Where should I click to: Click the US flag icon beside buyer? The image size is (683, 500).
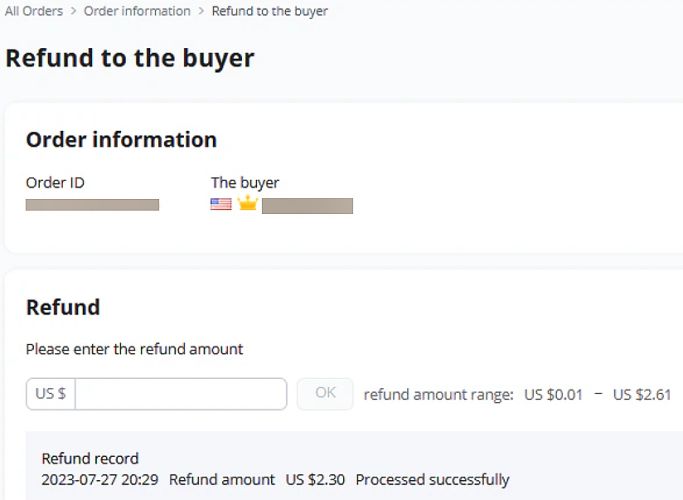pyautogui.click(x=221, y=204)
